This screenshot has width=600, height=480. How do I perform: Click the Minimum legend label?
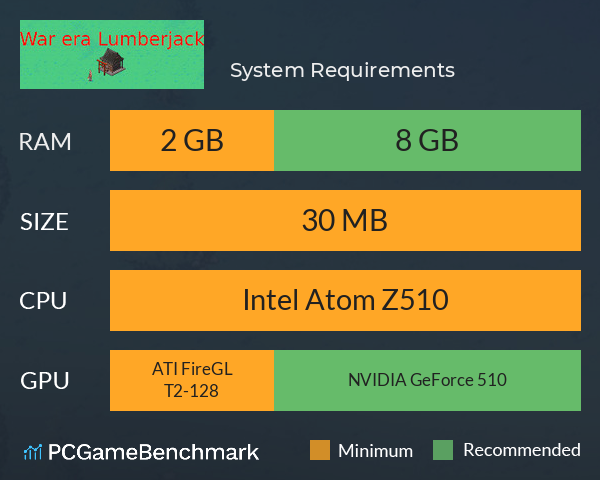375,451
